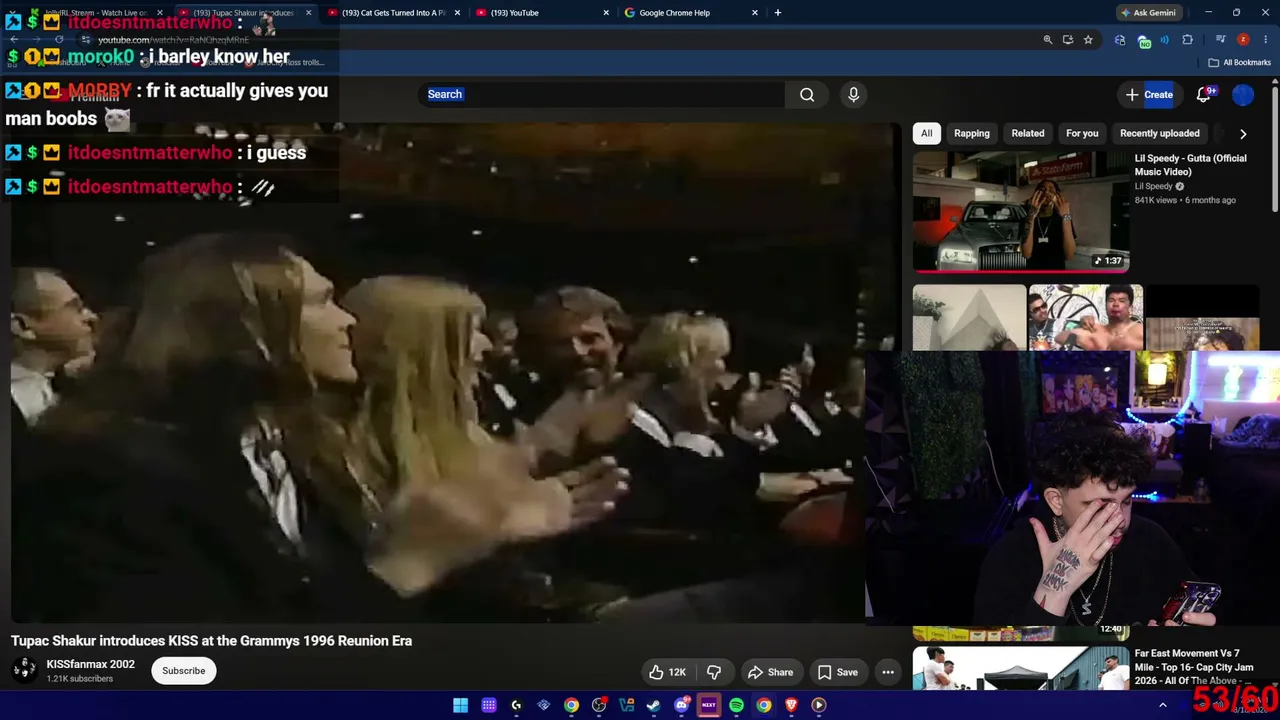Screen dimensions: 1280x720
Task: Close the (193) YouTube tab
Action: coord(606,13)
